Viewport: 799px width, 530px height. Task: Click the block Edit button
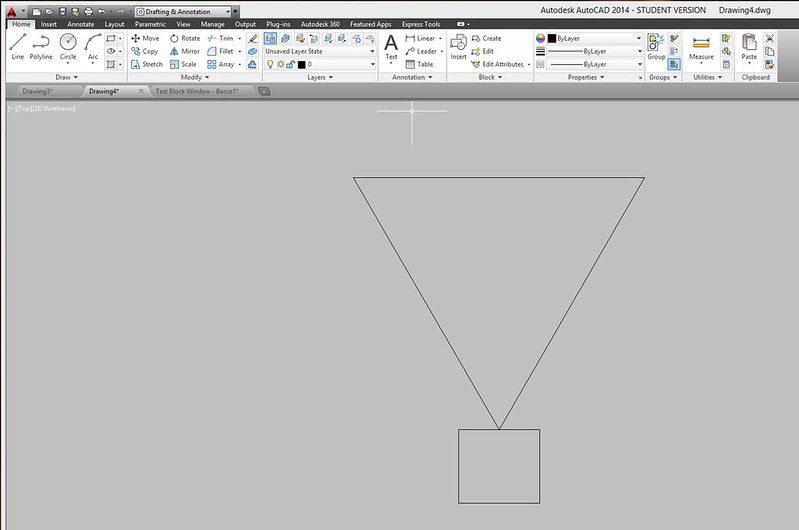pyautogui.click(x=482, y=51)
